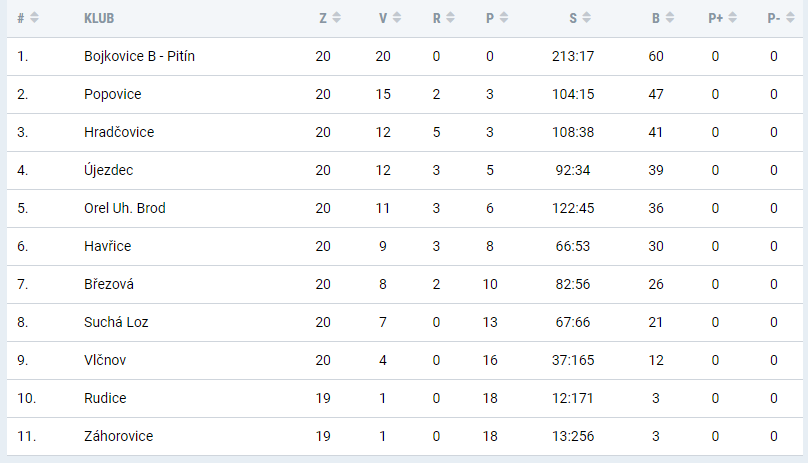Open Bojkovice B - Pitín club row
Screen dimensions: 808x463
139,56
